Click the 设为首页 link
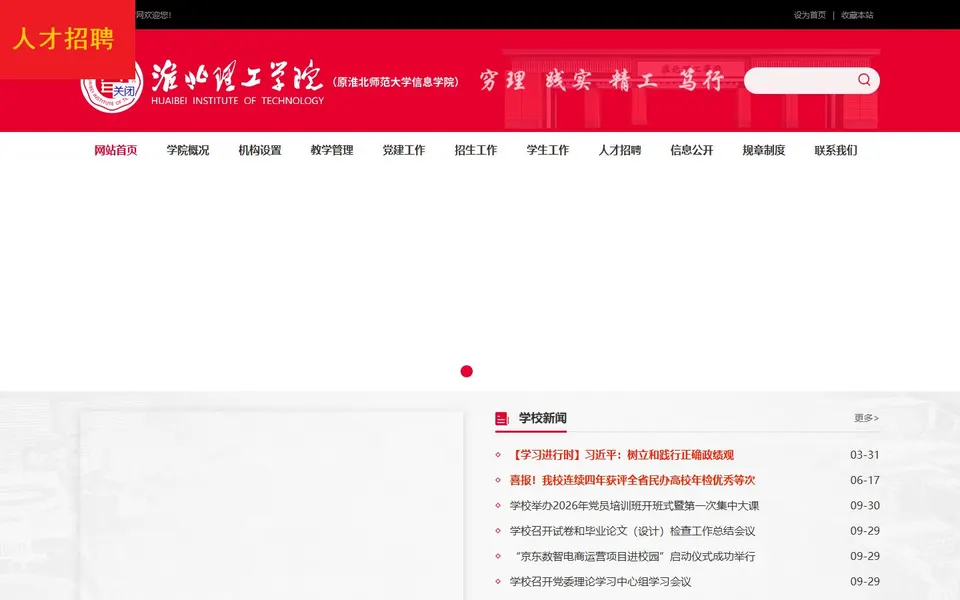Screen dimensions: 960x600 (x=809, y=15)
